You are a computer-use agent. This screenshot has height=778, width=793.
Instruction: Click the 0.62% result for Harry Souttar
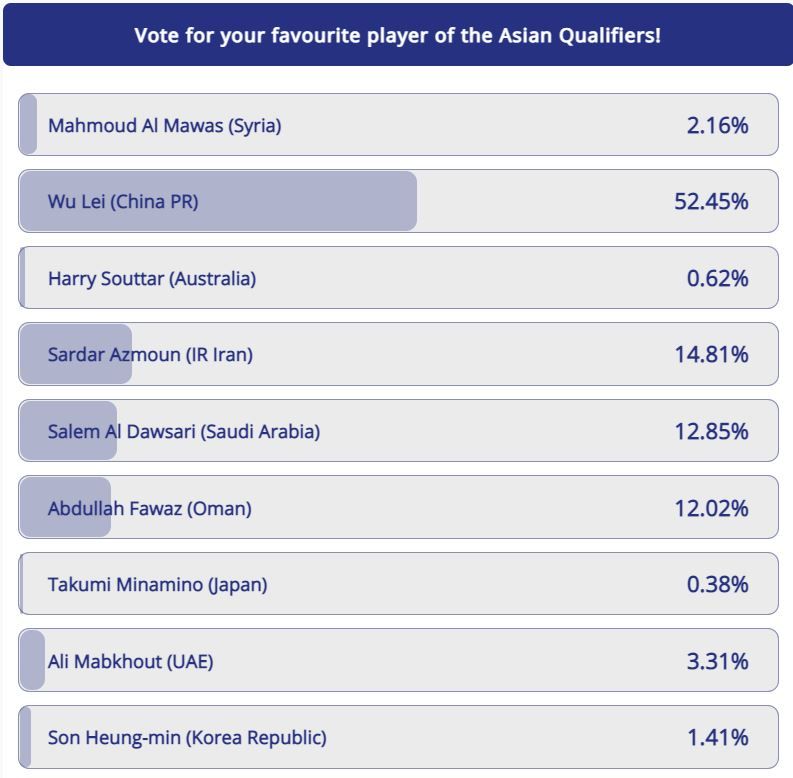[x=717, y=278]
